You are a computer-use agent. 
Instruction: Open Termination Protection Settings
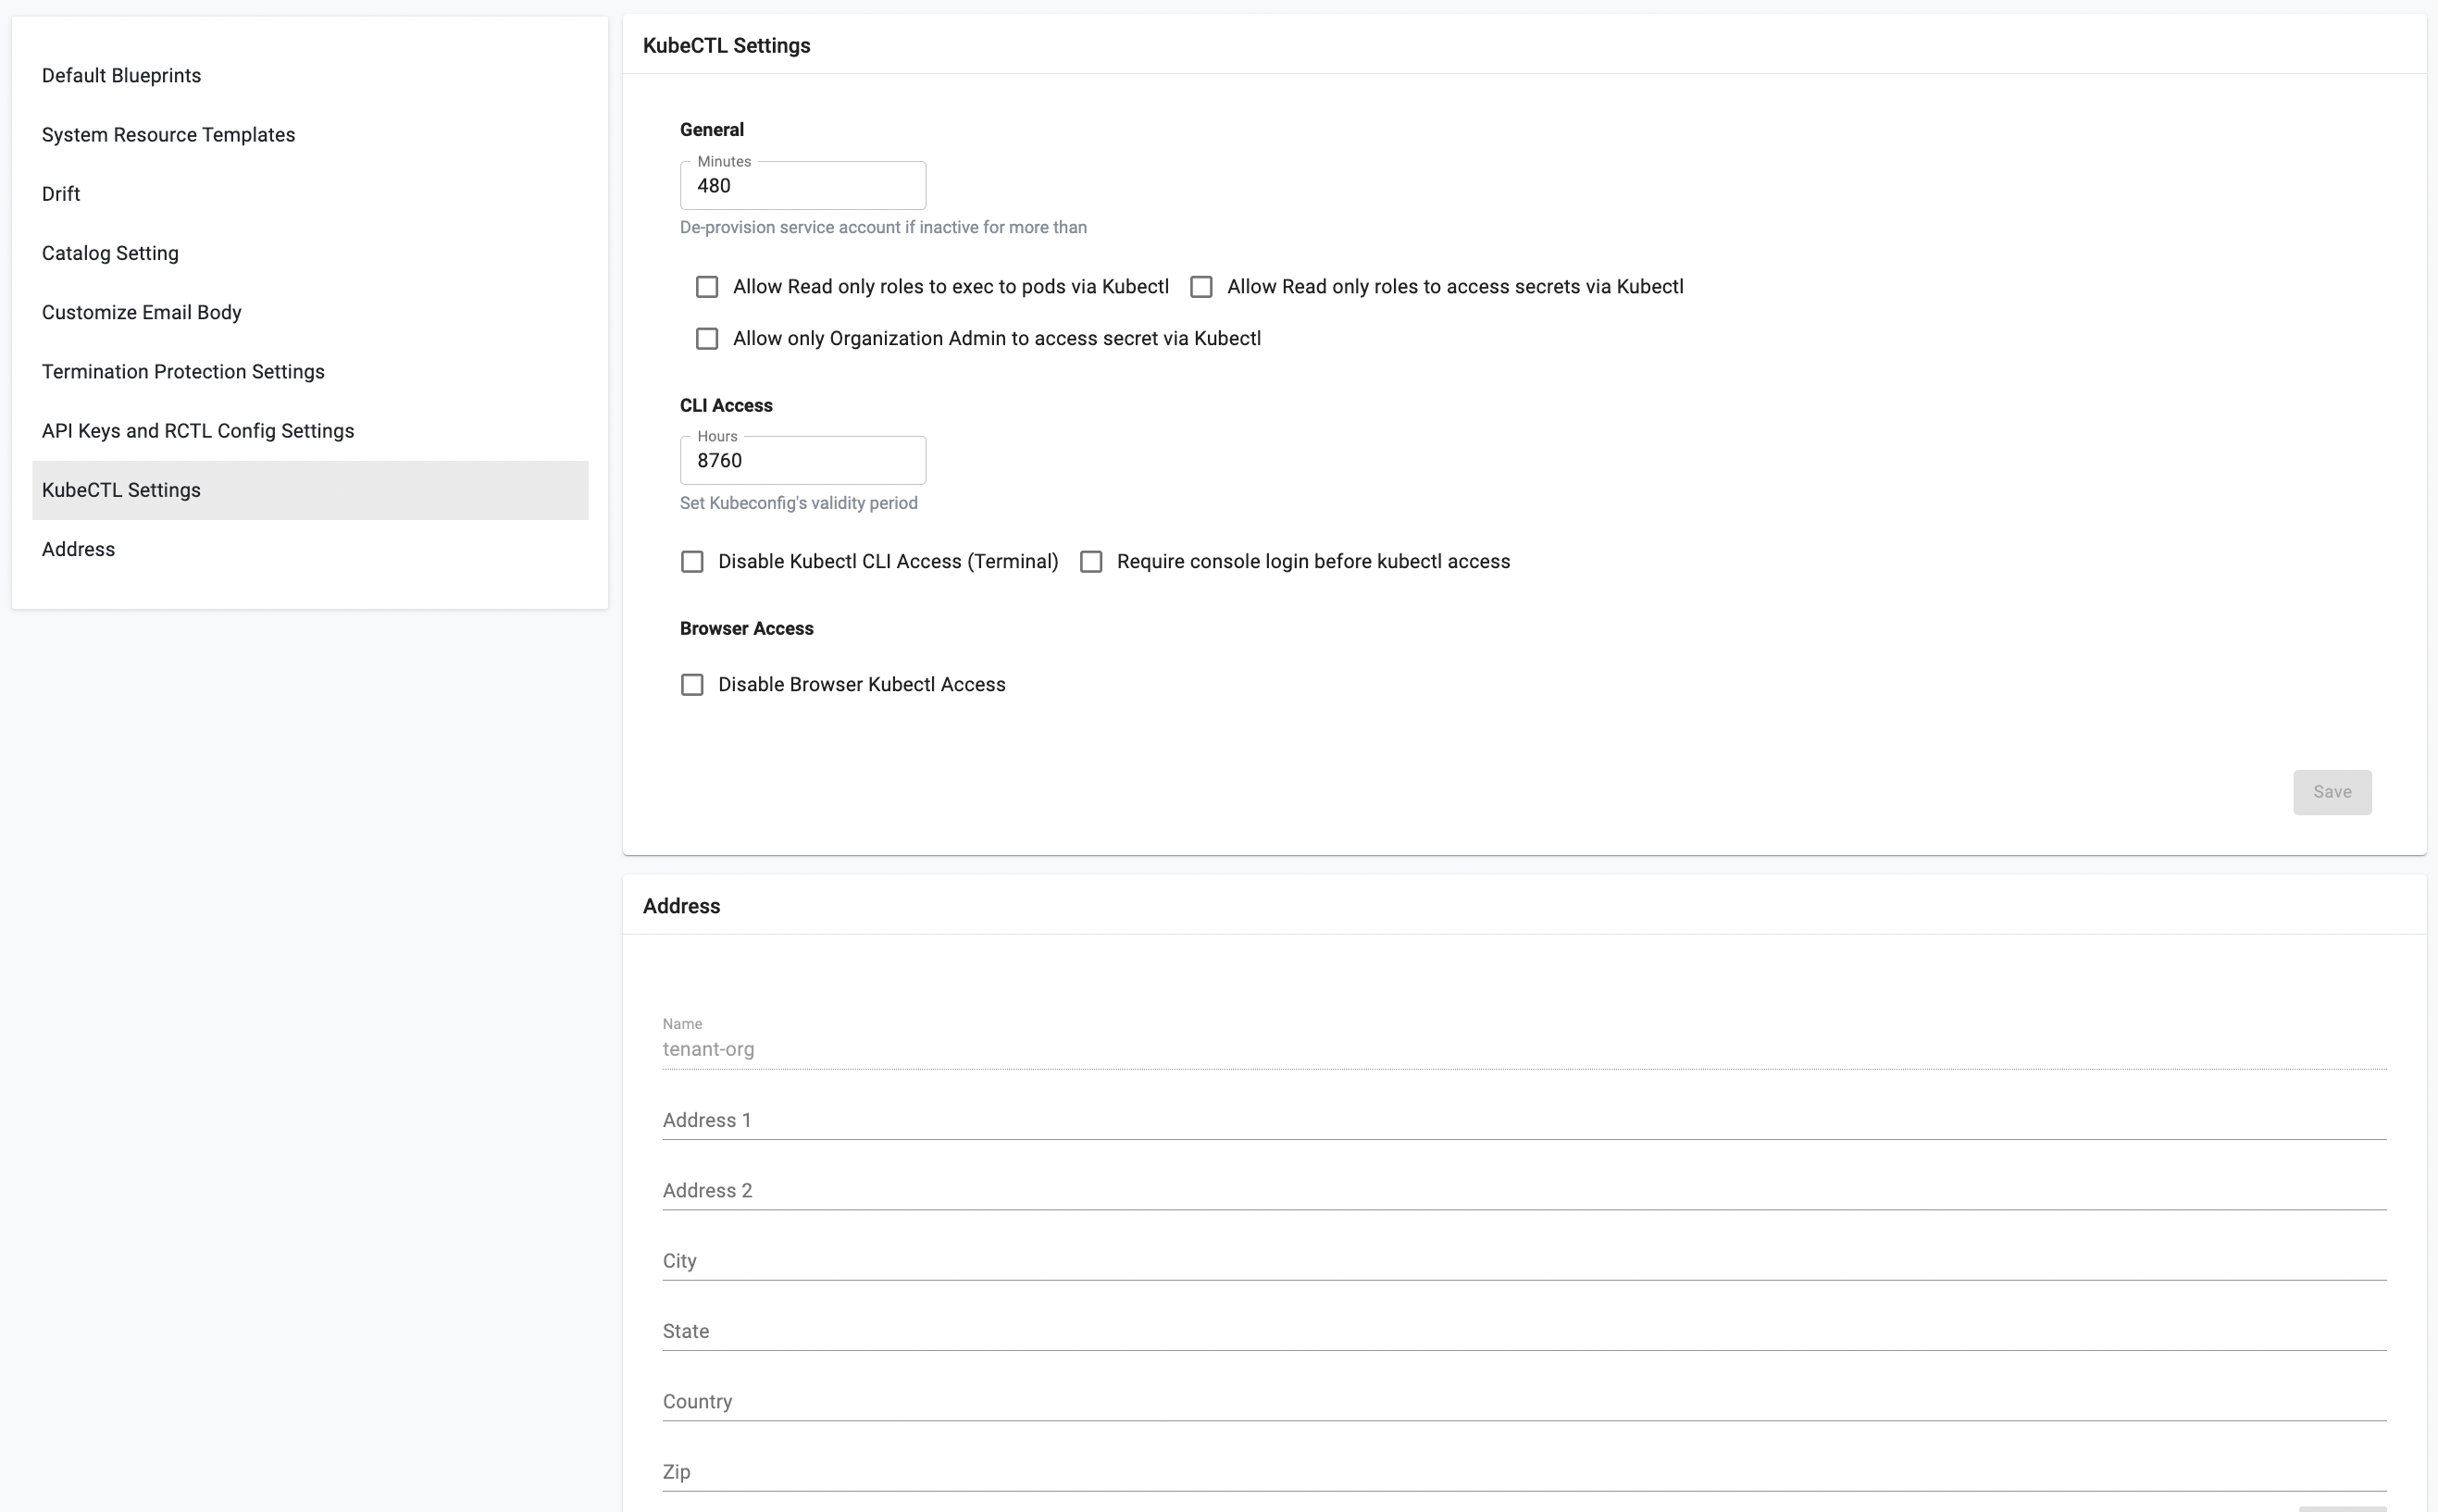(183, 372)
